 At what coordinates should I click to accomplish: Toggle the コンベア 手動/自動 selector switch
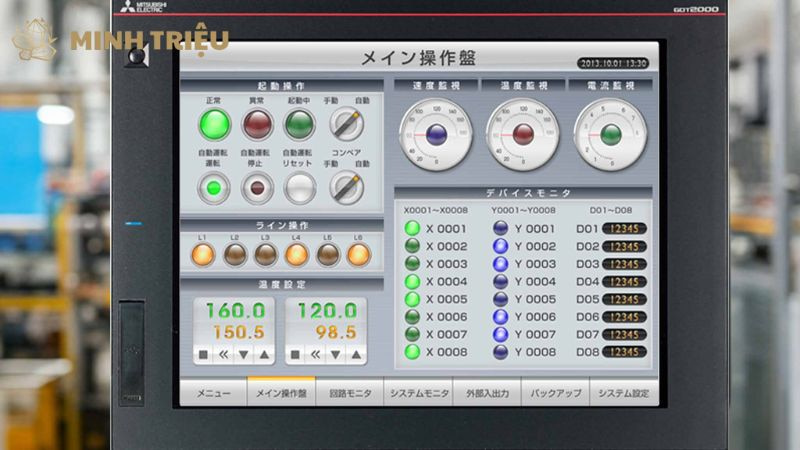click(x=346, y=187)
